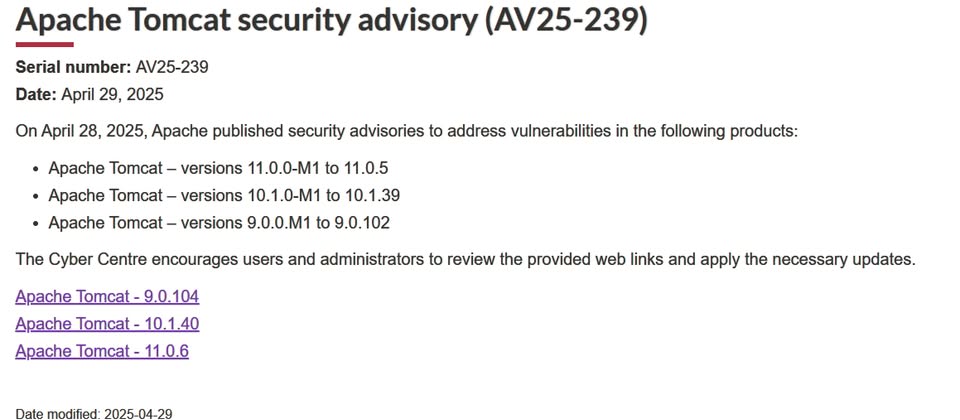Image resolution: width=960 pixels, height=420 pixels.
Task: Click the AV25-239 serial number value
Action: [172, 67]
